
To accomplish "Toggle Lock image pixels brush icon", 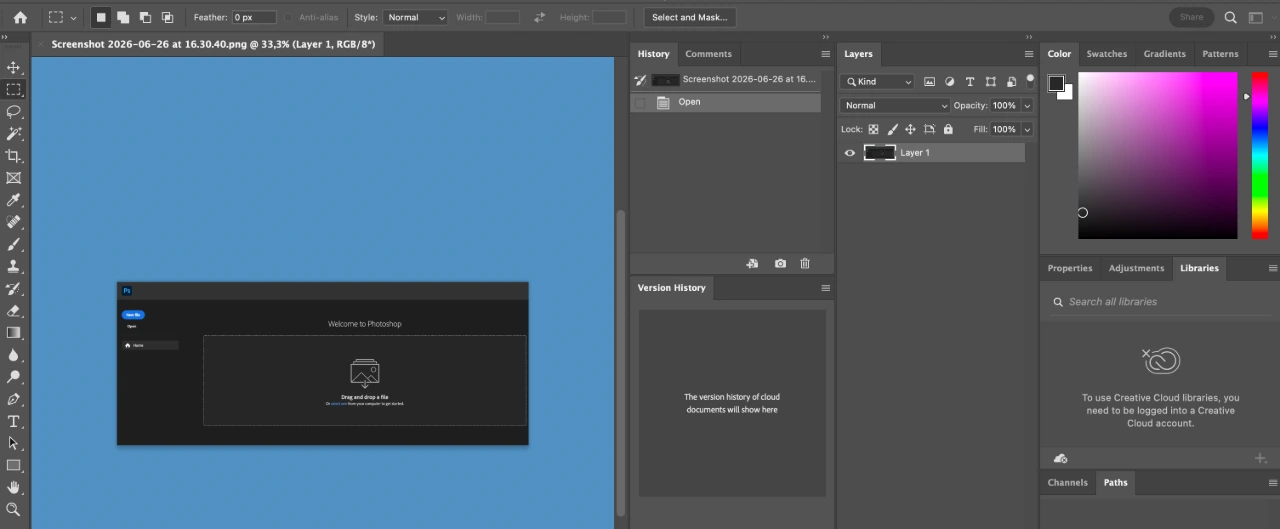I will tap(892, 129).
